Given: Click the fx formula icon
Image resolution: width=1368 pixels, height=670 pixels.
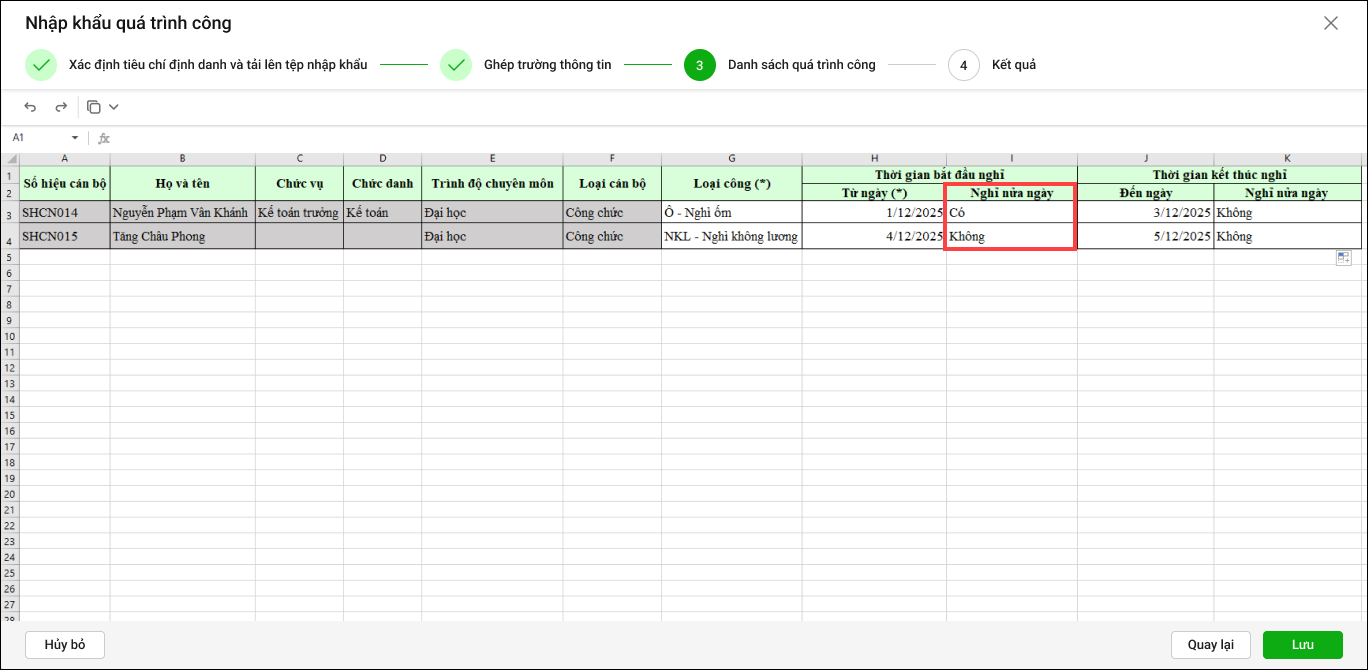Looking at the screenshot, I should [x=104, y=138].
